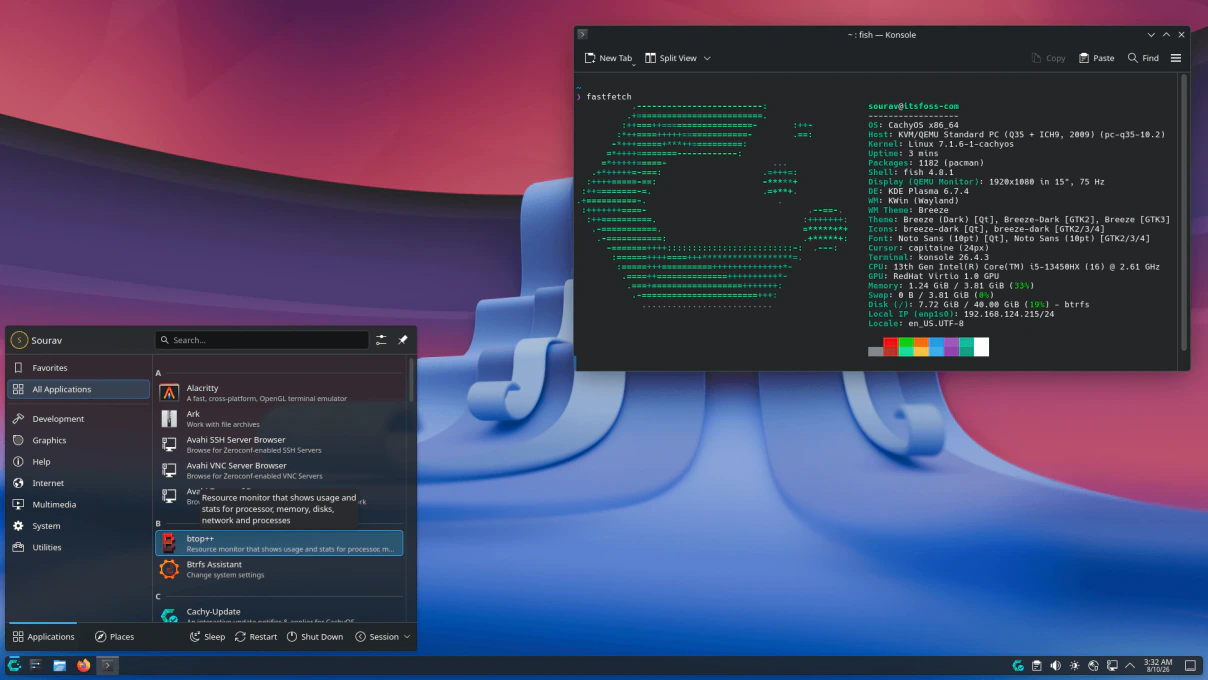Open the Utilities category
Screen dimensions: 1208x680
(79, 547)
